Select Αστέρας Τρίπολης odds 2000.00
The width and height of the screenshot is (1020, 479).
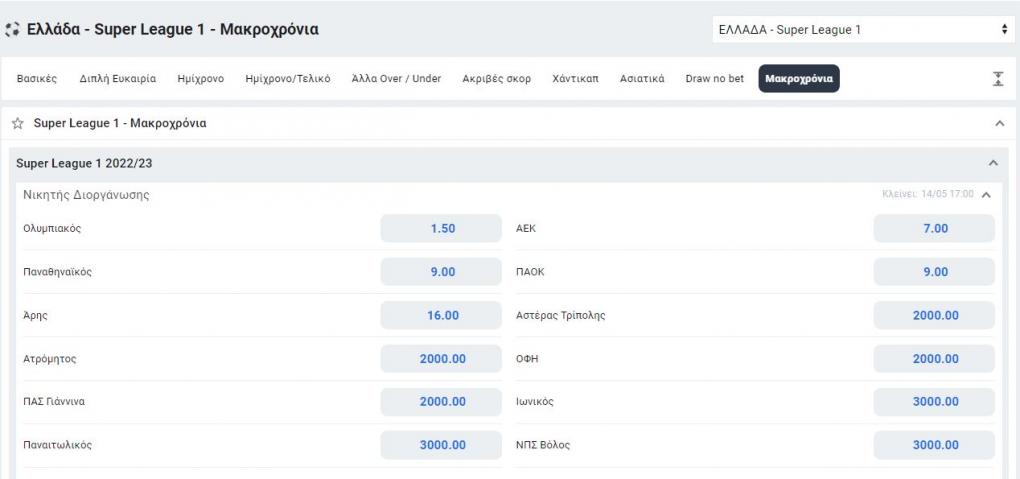click(934, 315)
